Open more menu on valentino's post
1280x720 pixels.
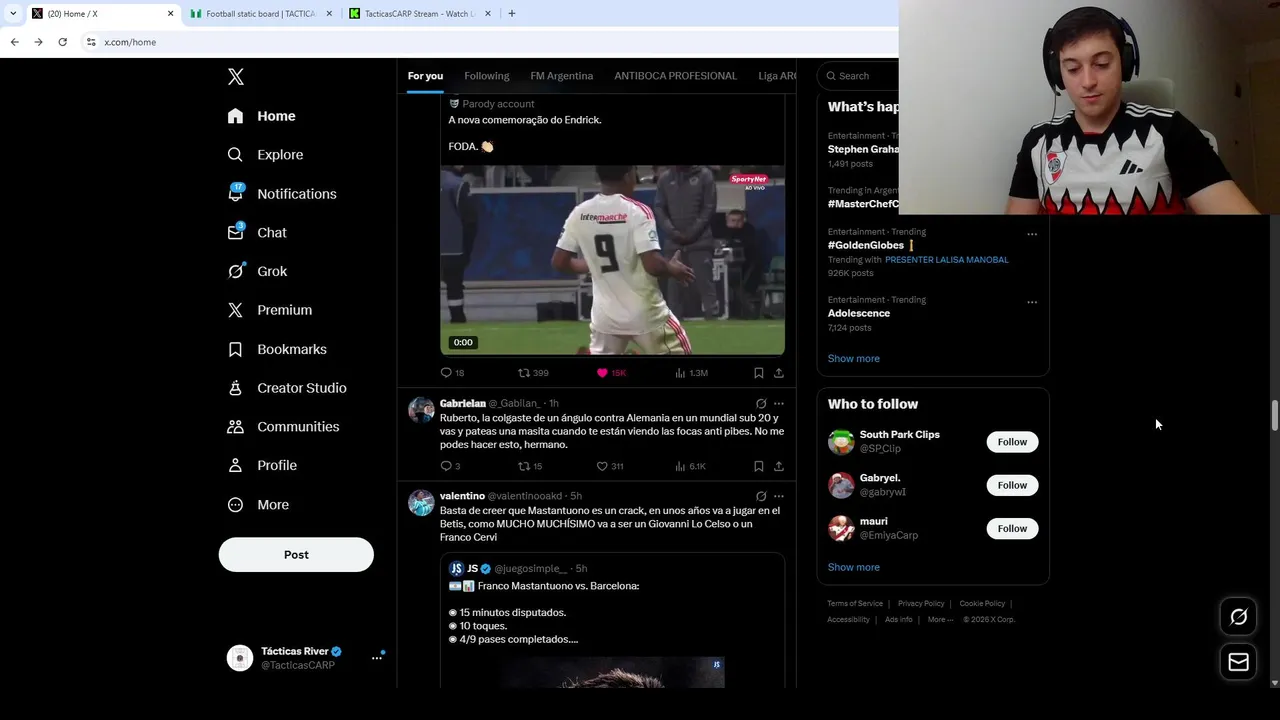(779, 496)
